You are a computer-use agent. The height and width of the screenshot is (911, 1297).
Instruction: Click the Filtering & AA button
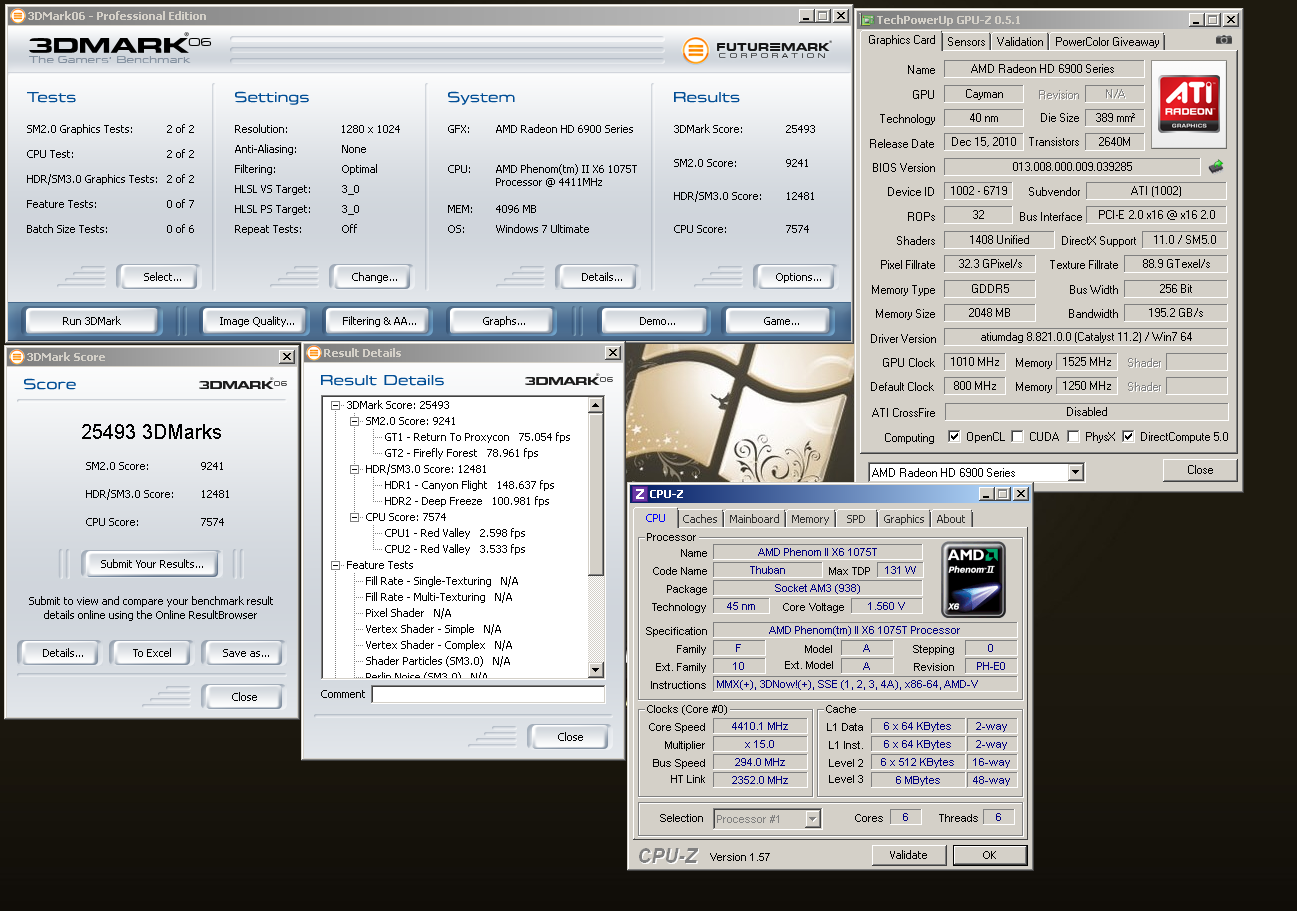pyautogui.click(x=379, y=321)
